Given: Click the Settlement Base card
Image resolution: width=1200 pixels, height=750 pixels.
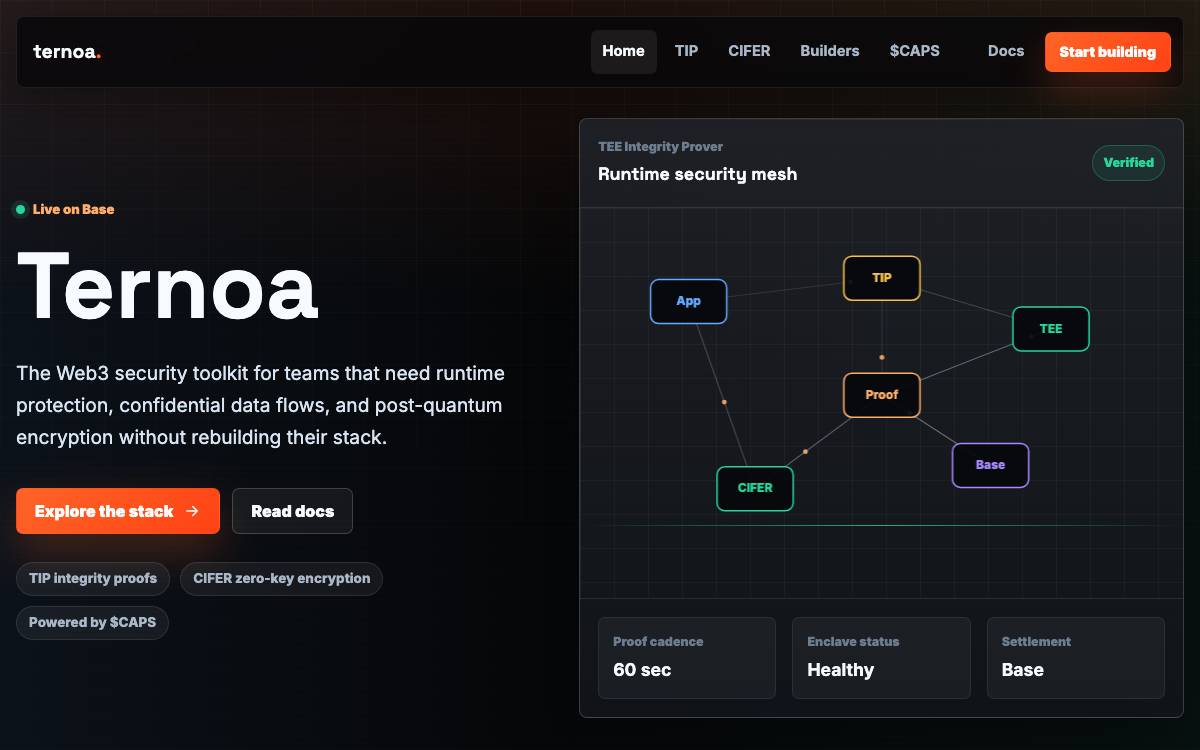Looking at the screenshot, I should coord(1076,658).
